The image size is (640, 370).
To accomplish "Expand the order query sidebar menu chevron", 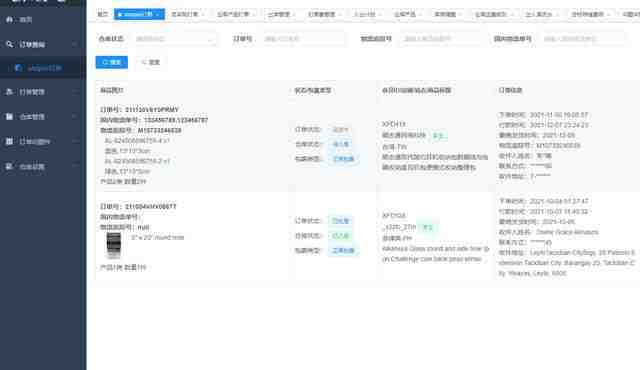I will pyautogui.click(x=74, y=44).
